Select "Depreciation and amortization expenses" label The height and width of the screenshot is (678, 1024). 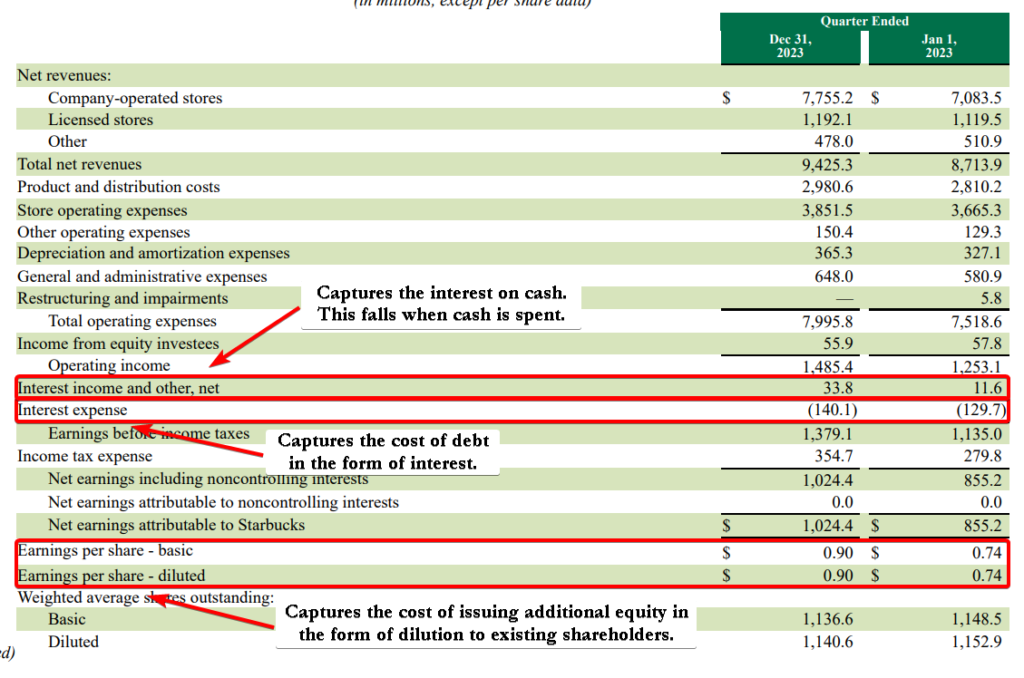pos(153,253)
